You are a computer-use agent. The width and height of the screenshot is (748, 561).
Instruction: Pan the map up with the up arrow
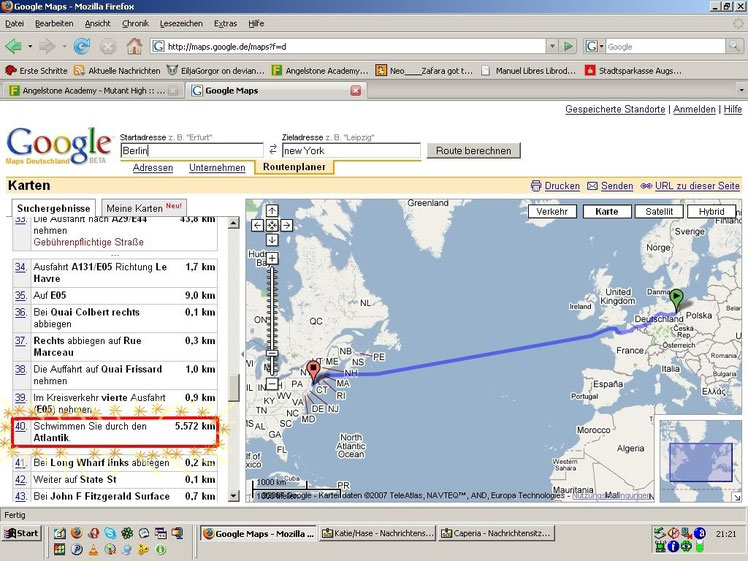(272, 210)
